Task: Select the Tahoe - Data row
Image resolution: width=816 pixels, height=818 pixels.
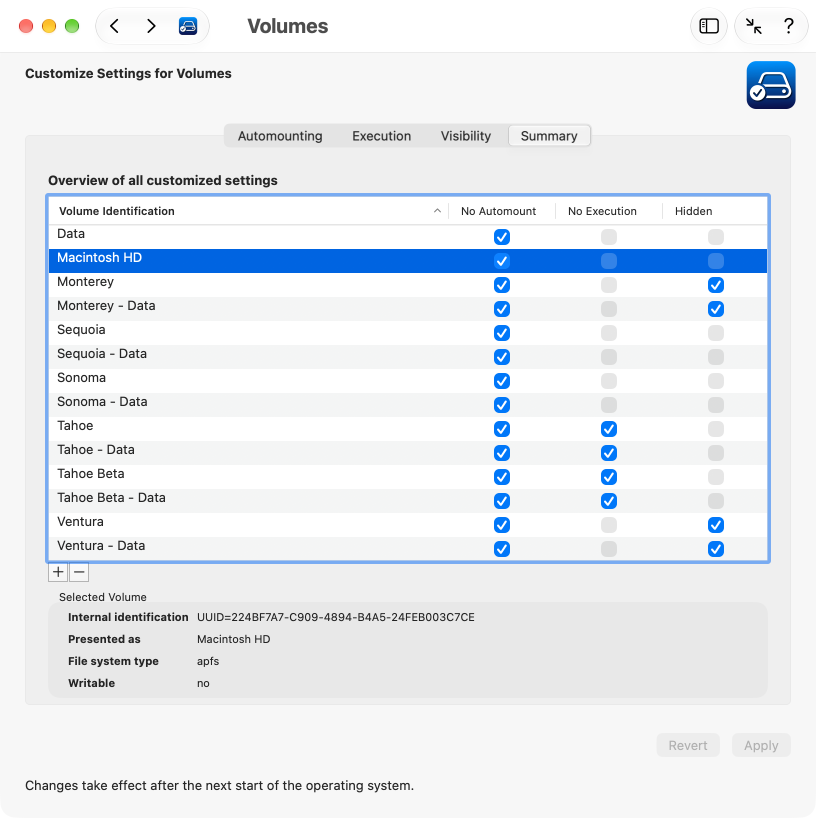Action: tap(408, 453)
